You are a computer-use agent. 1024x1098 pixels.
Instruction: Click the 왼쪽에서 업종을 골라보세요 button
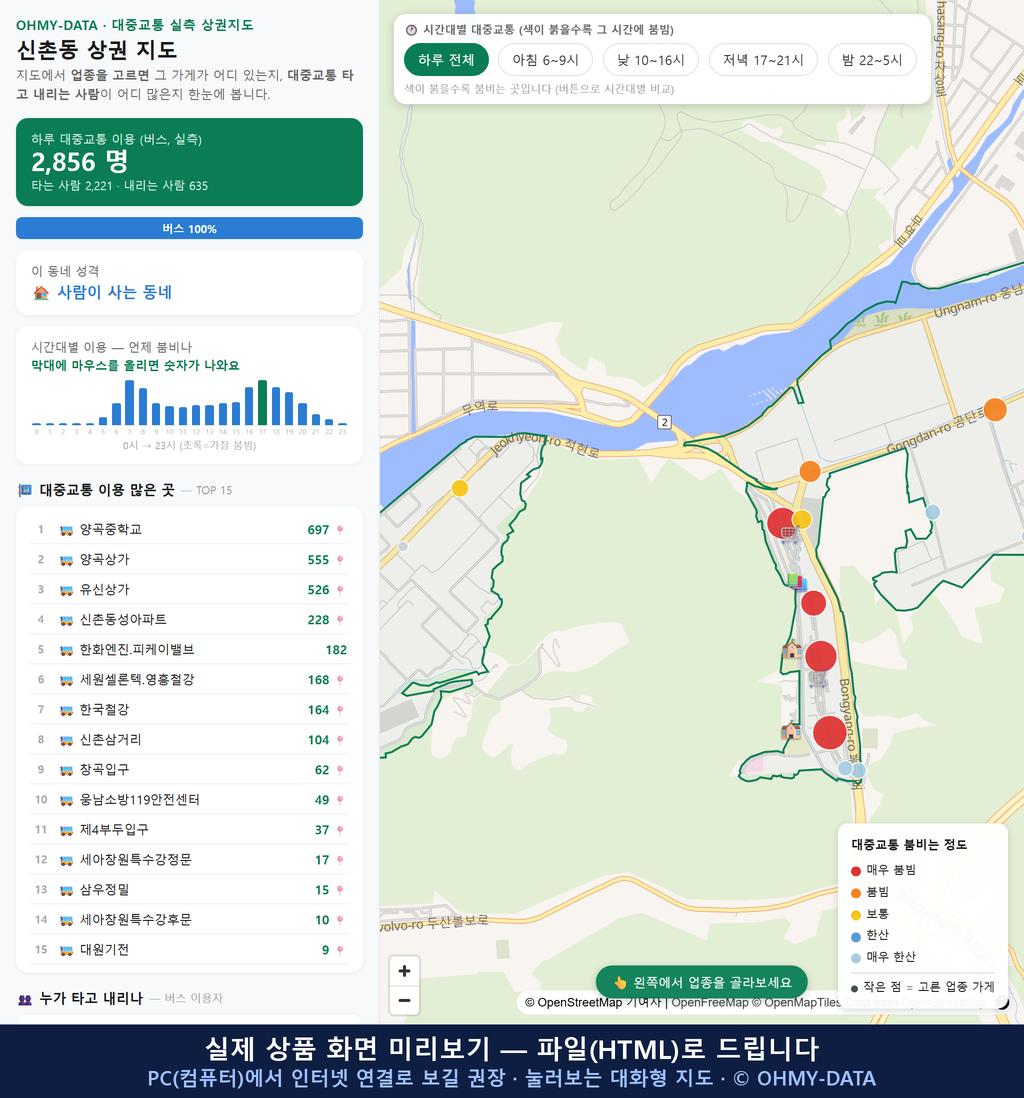click(x=702, y=982)
